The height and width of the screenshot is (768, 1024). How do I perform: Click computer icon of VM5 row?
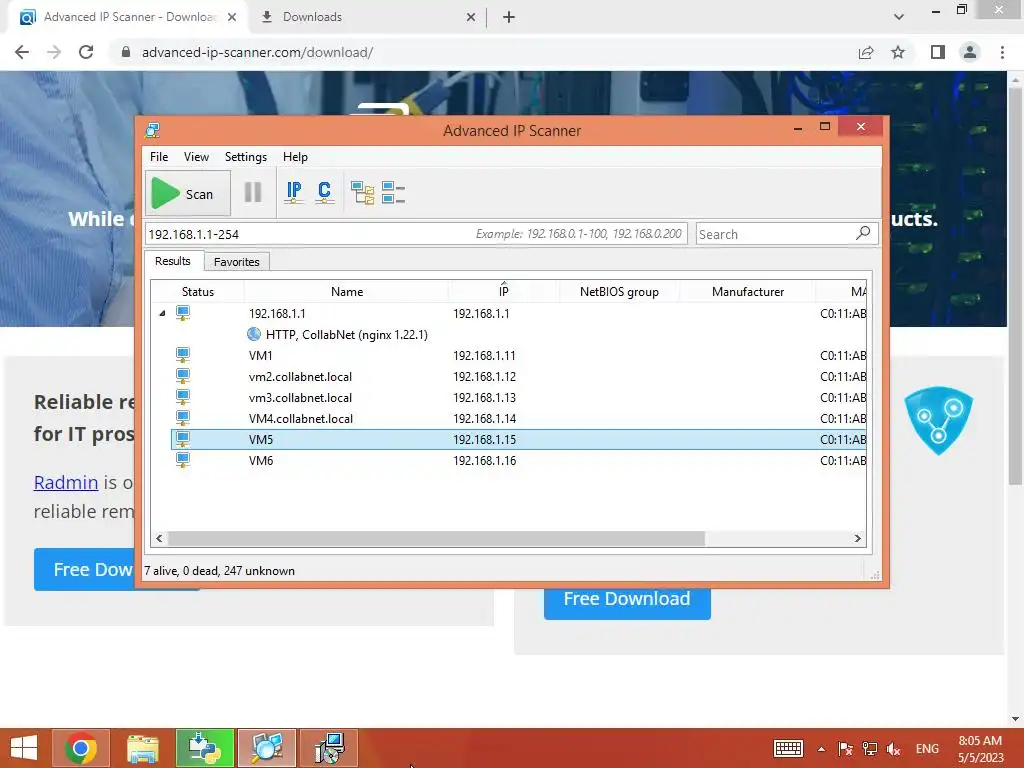(x=183, y=439)
